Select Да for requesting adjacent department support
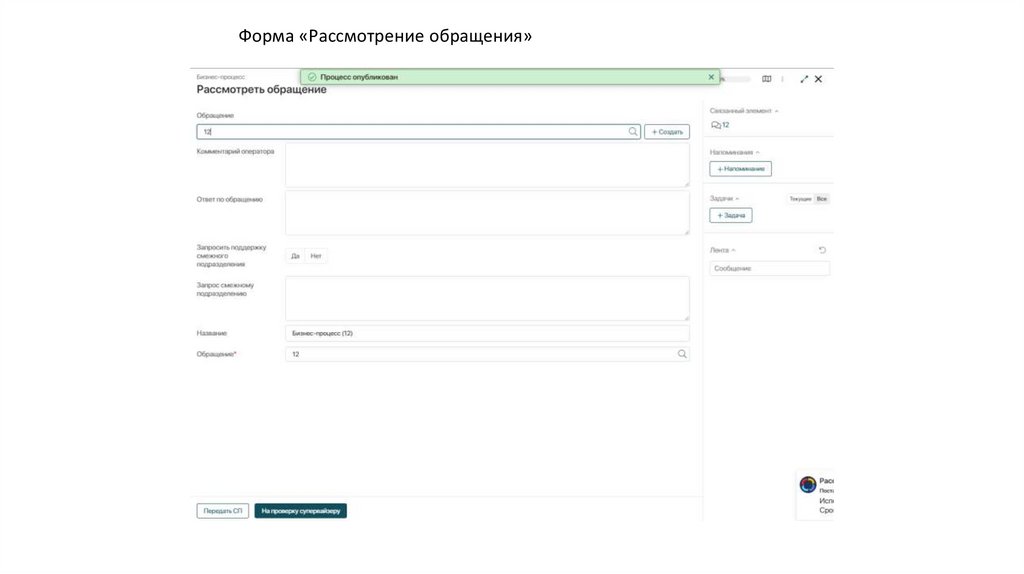The height and width of the screenshot is (574, 1024). [295, 256]
